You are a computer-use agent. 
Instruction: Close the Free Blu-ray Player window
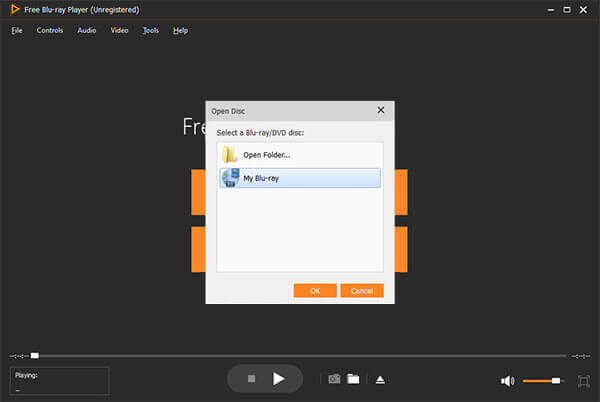point(583,10)
